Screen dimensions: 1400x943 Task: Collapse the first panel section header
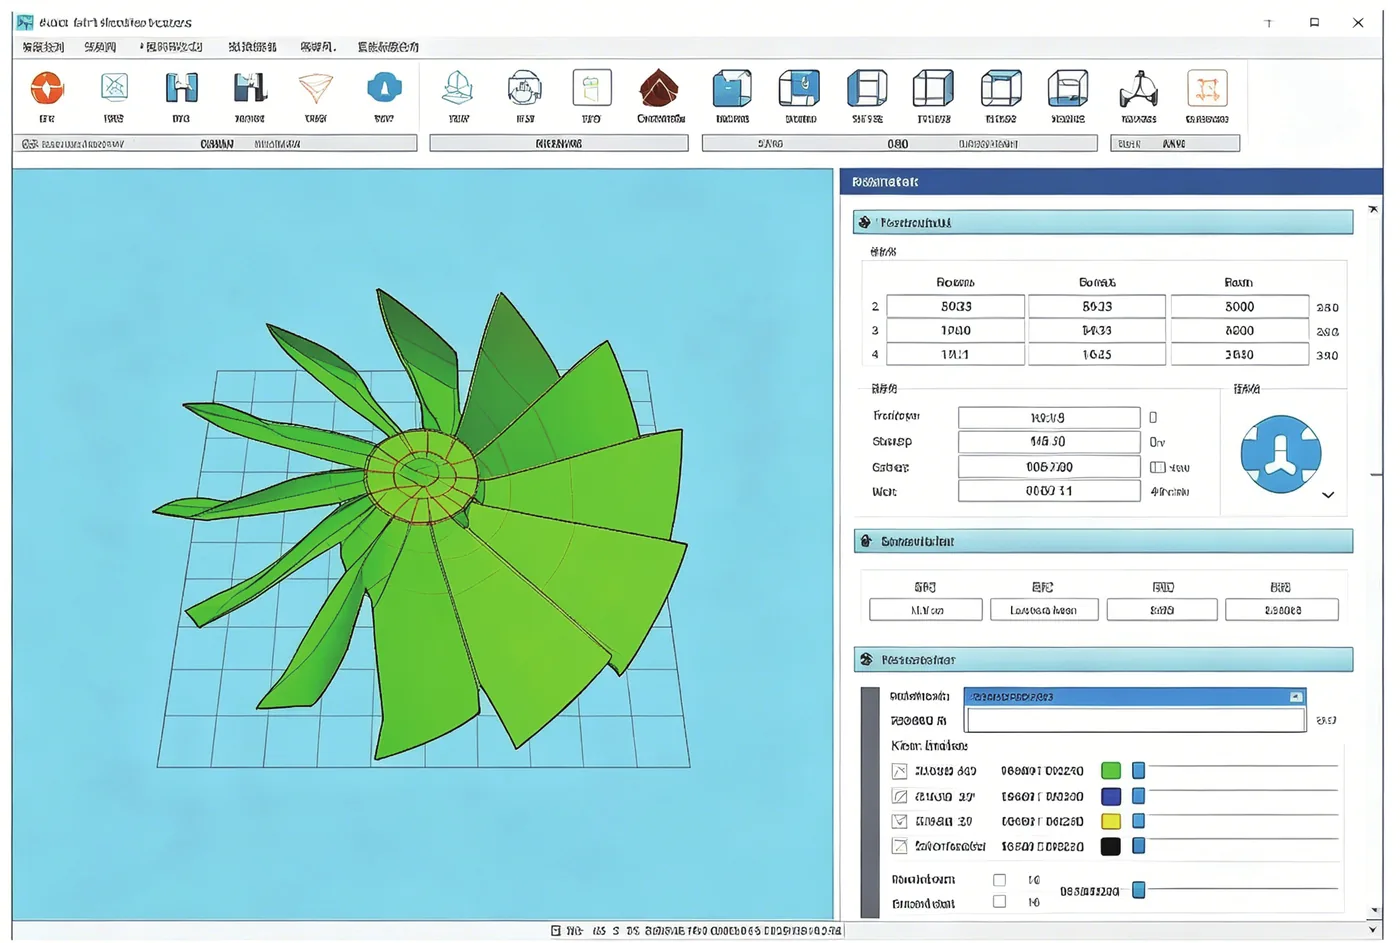[x=1103, y=222]
